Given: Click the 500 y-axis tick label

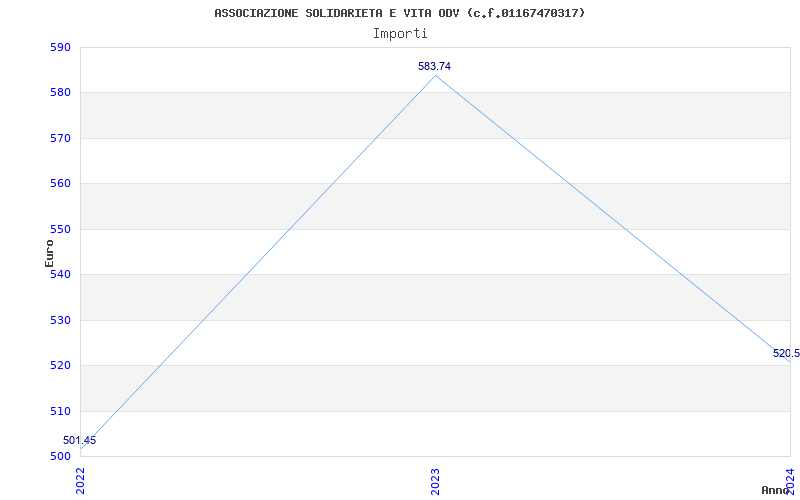Looking at the screenshot, I should point(60,457).
